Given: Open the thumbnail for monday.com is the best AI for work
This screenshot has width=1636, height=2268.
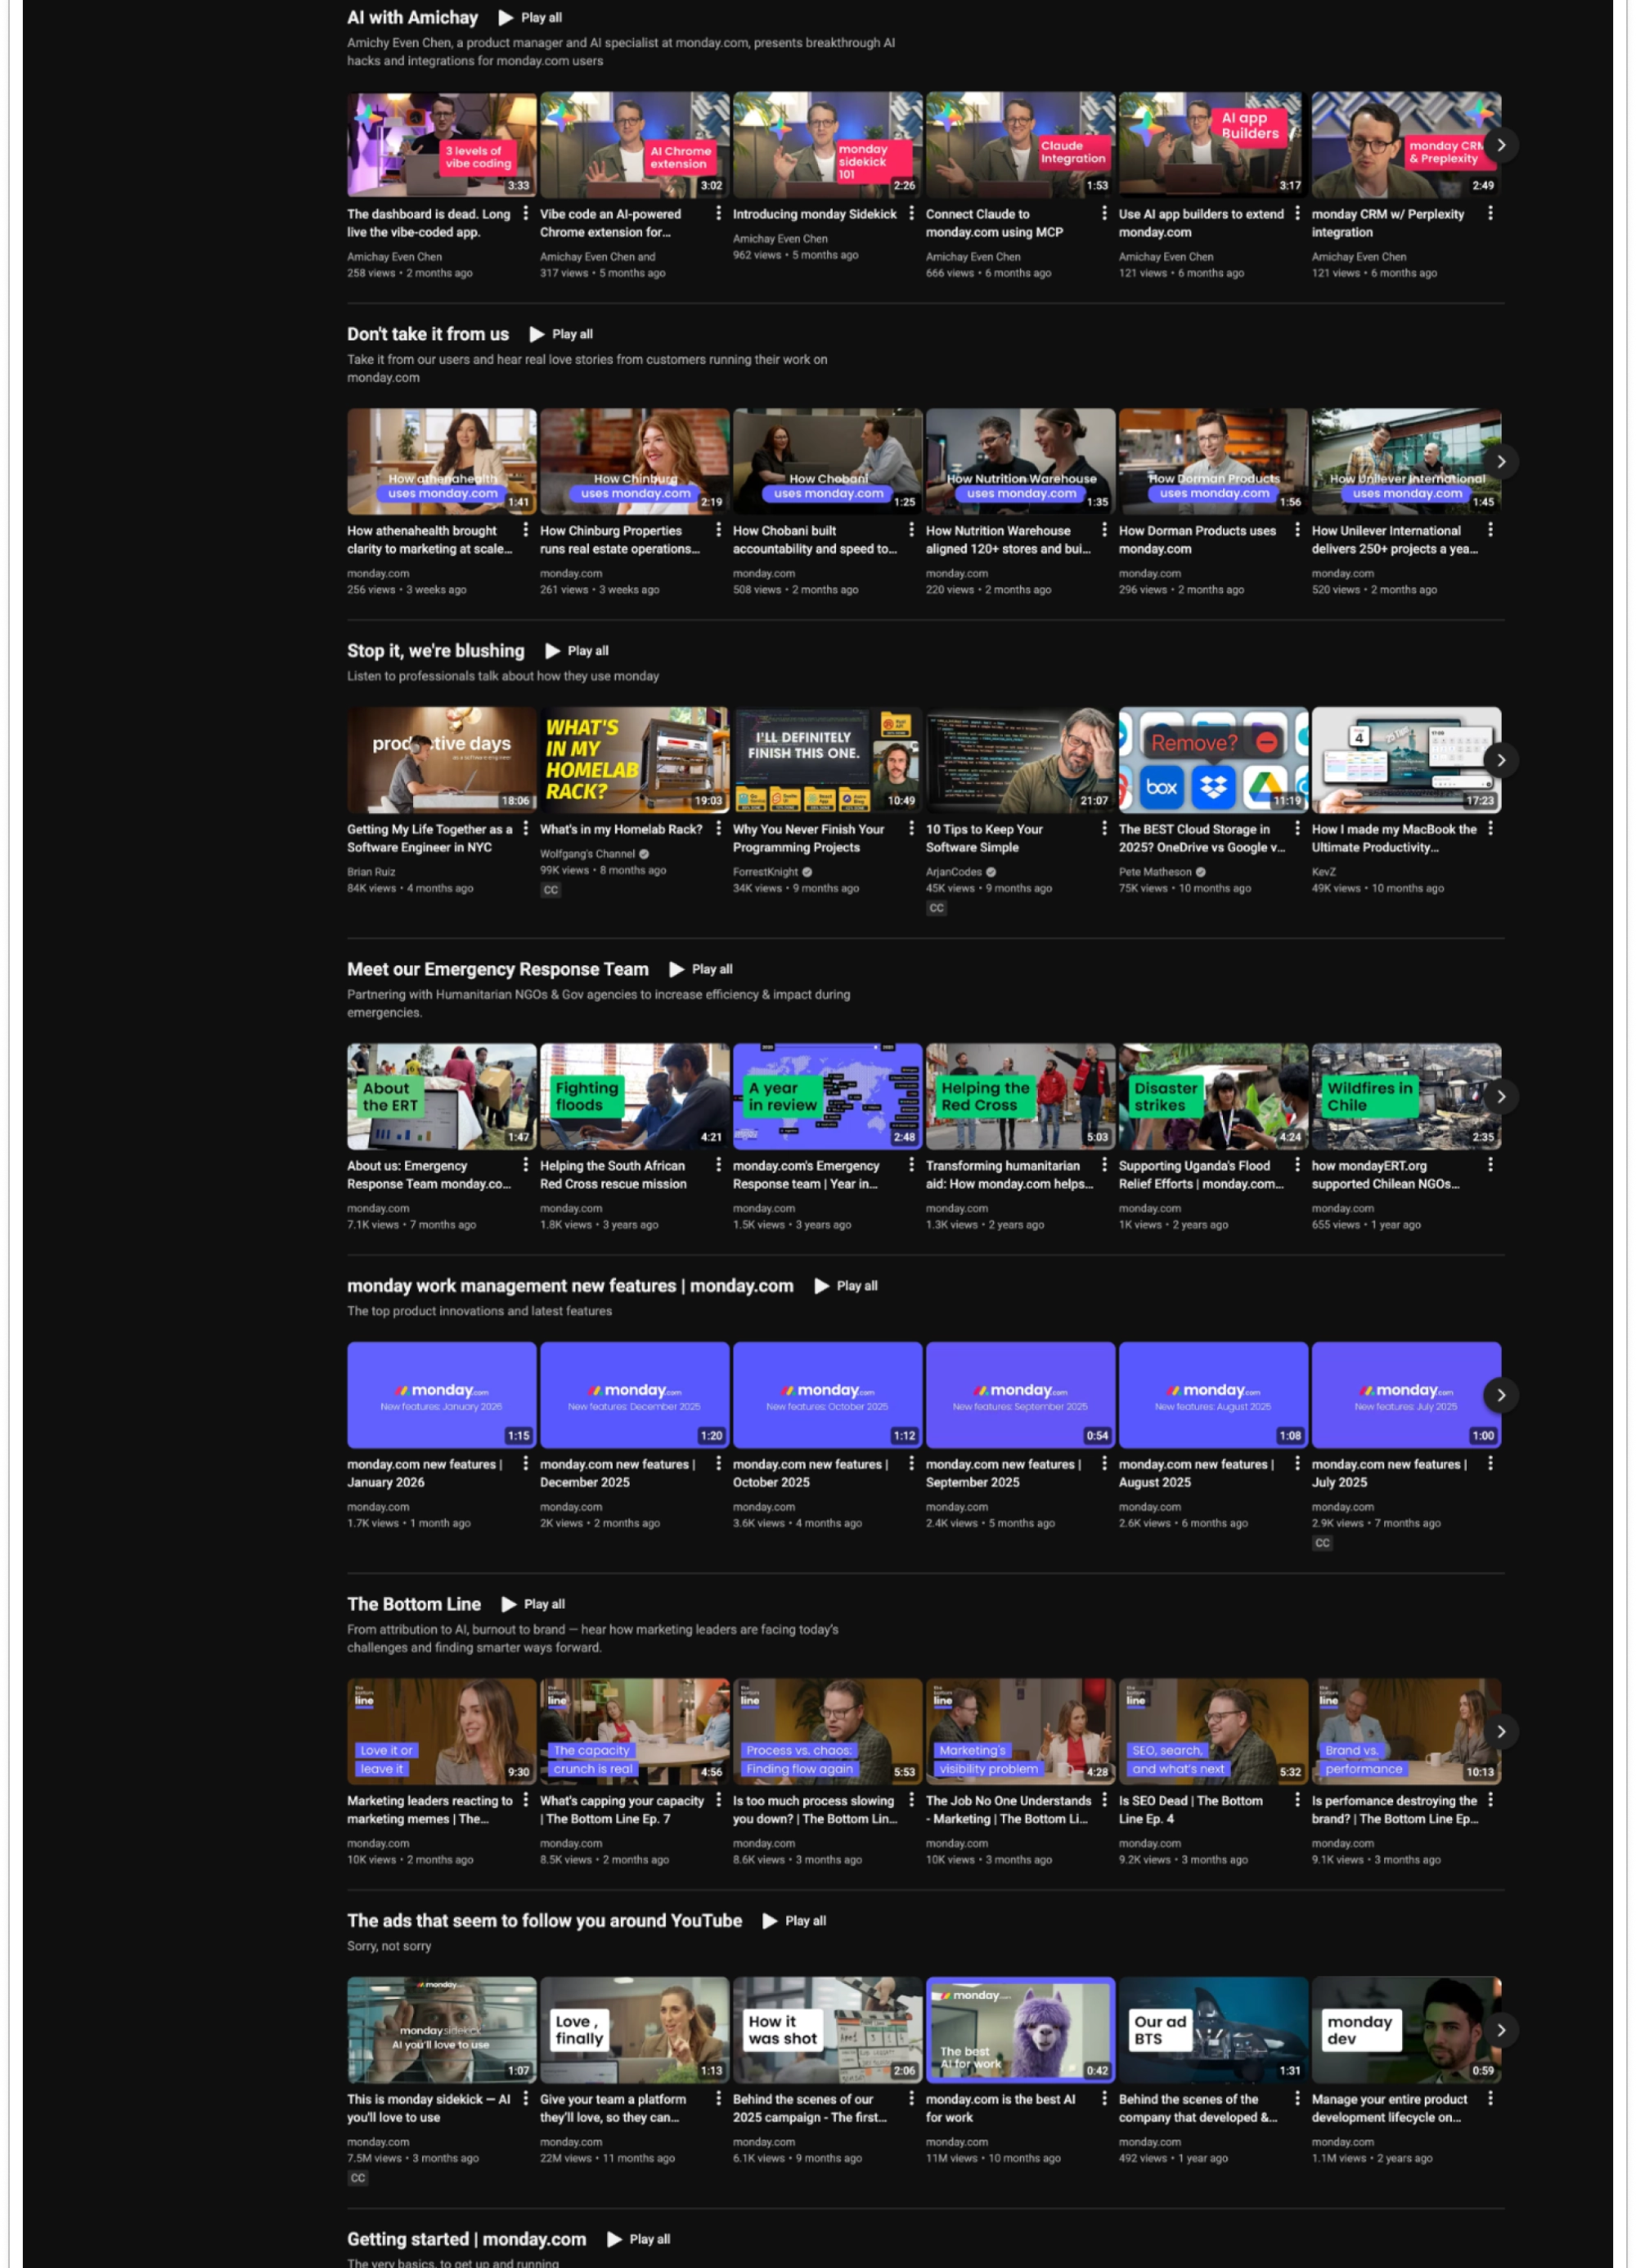Looking at the screenshot, I should 1021,2031.
